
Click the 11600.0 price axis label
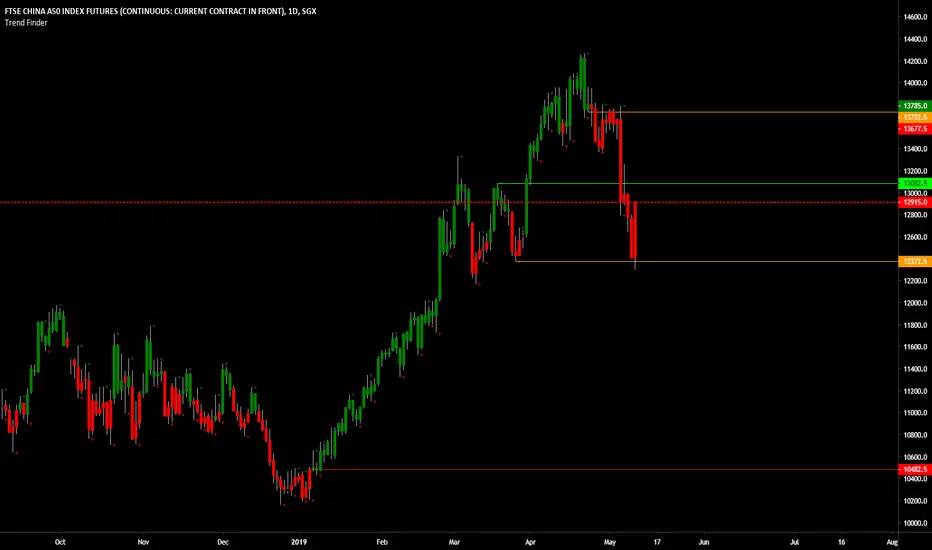(x=916, y=347)
